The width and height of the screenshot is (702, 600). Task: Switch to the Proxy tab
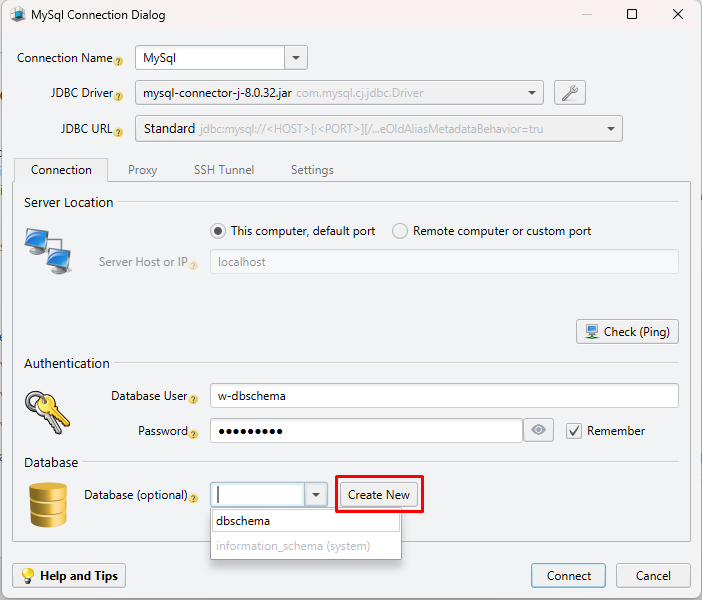click(142, 170)
